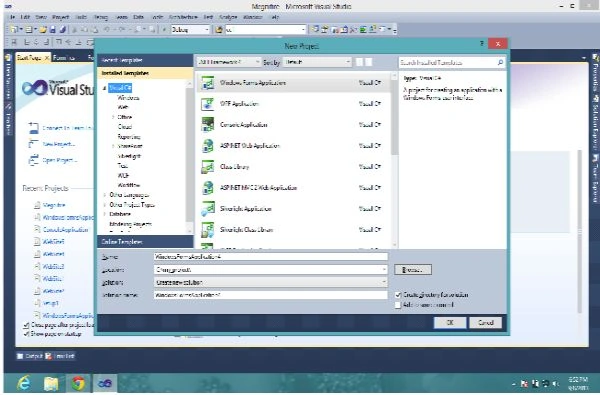The height and width of the screenshot is (395, 600).
Task: Click the Recent Templates section header
Action: 145,60
